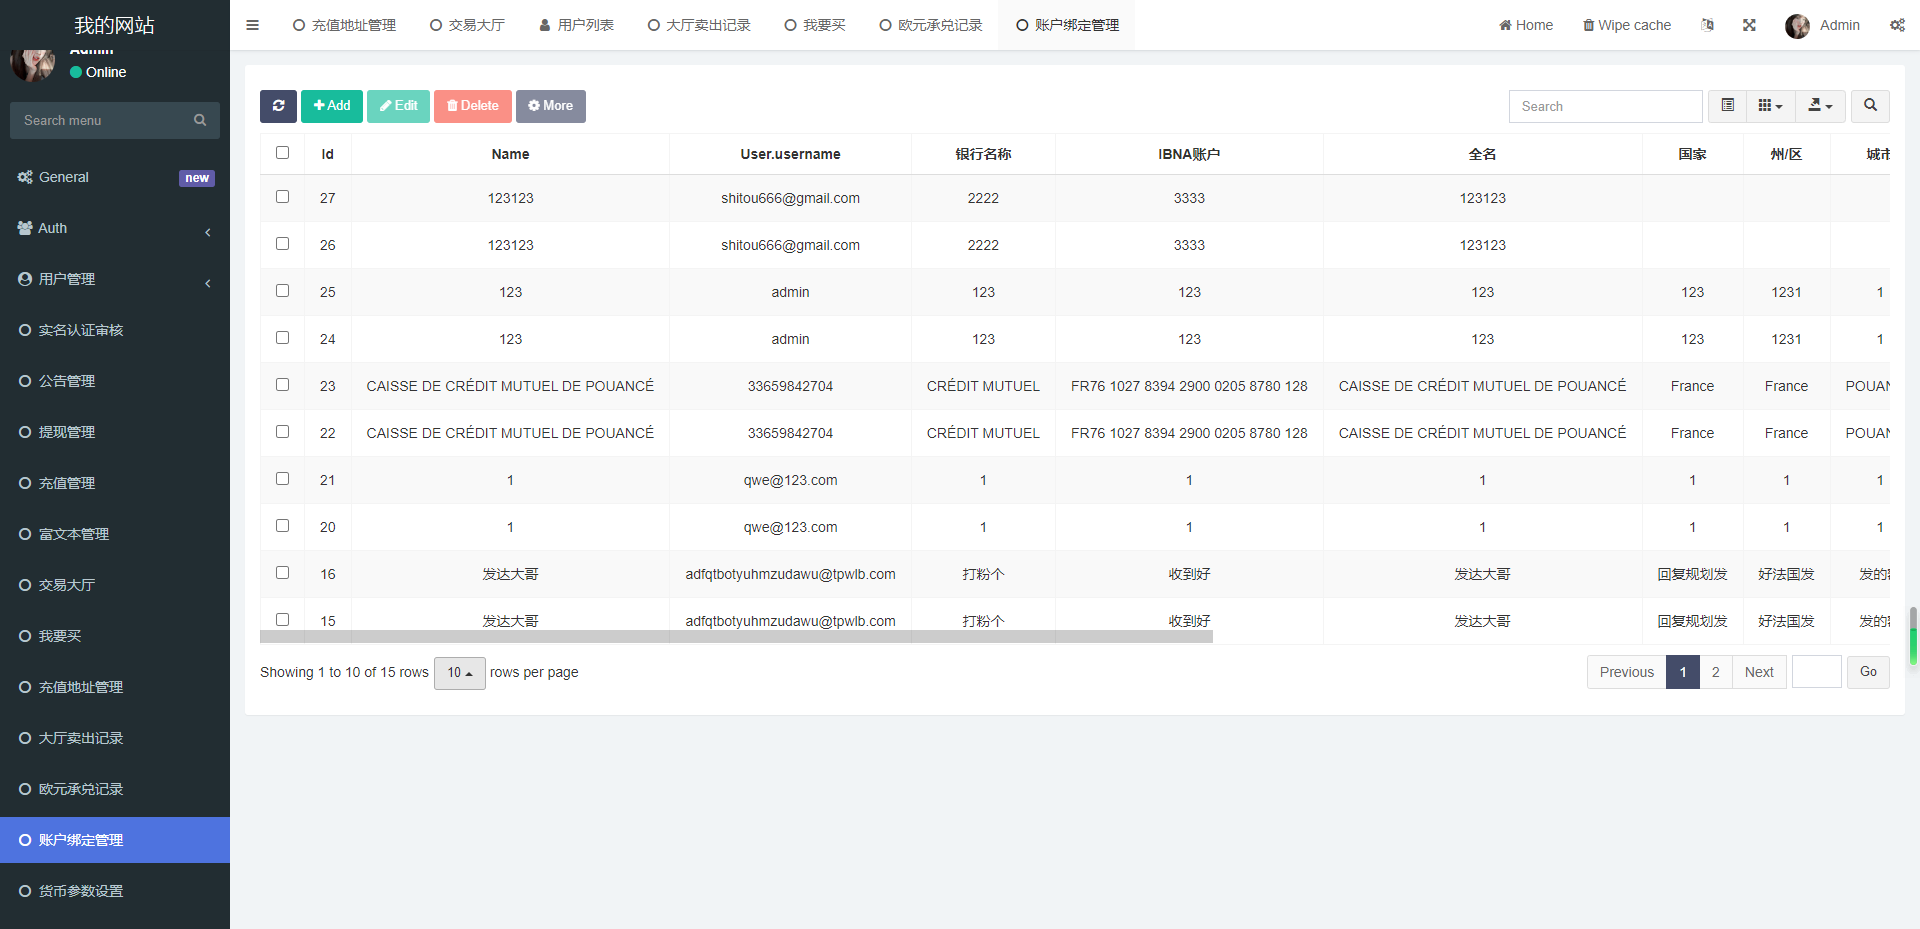Open the export dropdown in table toolbar

pyautogui.click(x=1819, y=106)
